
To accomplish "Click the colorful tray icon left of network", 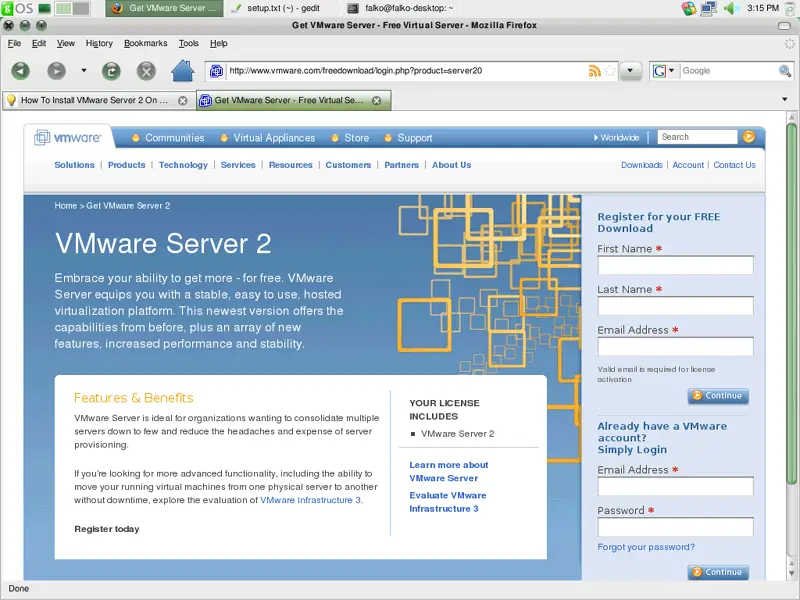I will pyautogui.click(x=689, y=8).
